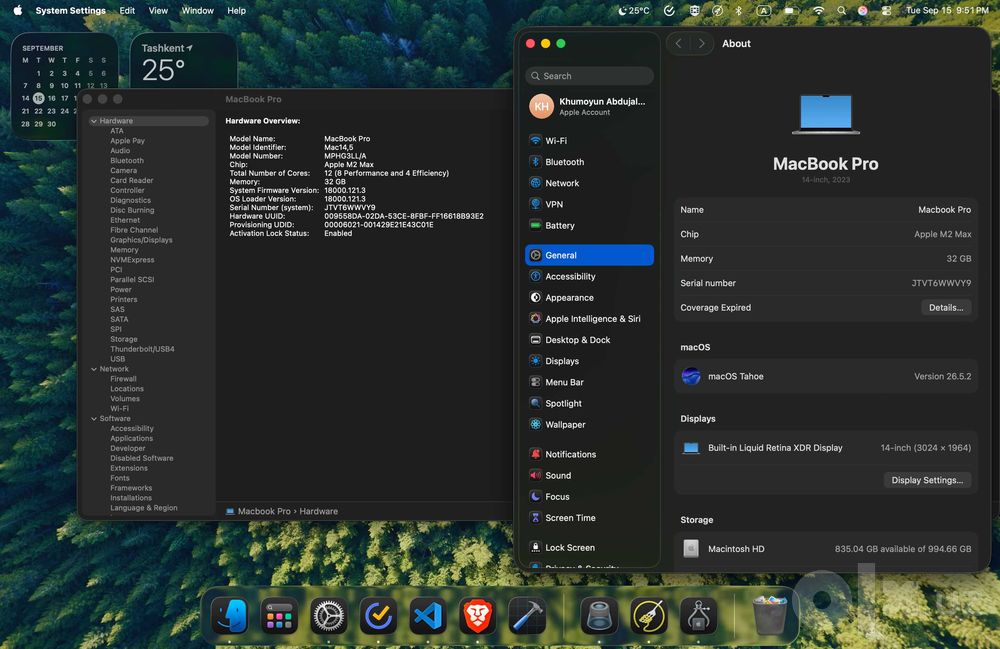Viewport: 1000px width, 649px height.
Task: Collapse the Network section in System Information tree
Action: tap(94, 369)
